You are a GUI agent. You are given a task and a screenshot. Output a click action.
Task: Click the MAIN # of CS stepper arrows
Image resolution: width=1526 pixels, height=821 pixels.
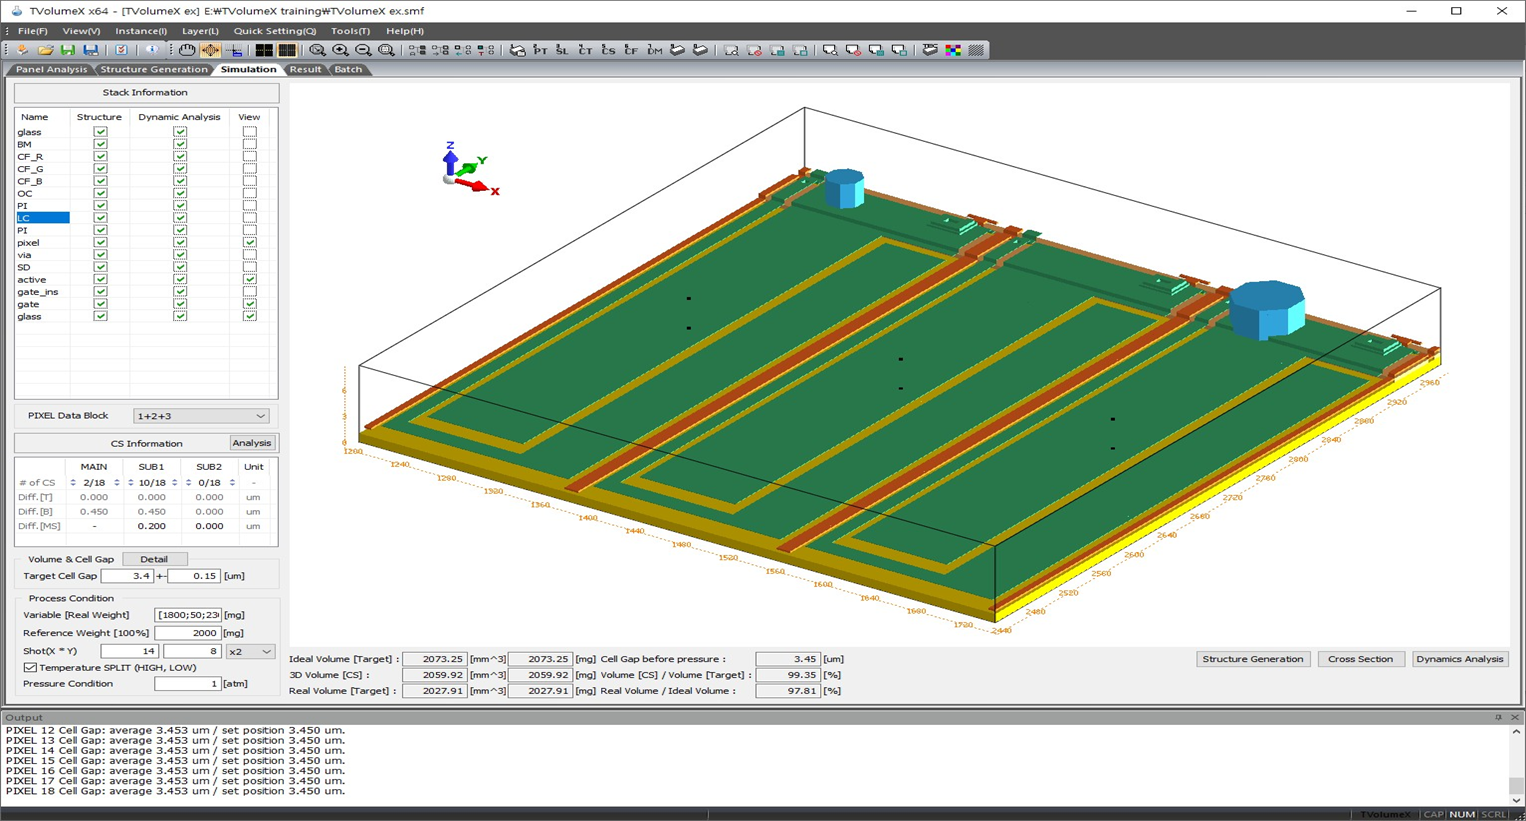coord(73,483)
